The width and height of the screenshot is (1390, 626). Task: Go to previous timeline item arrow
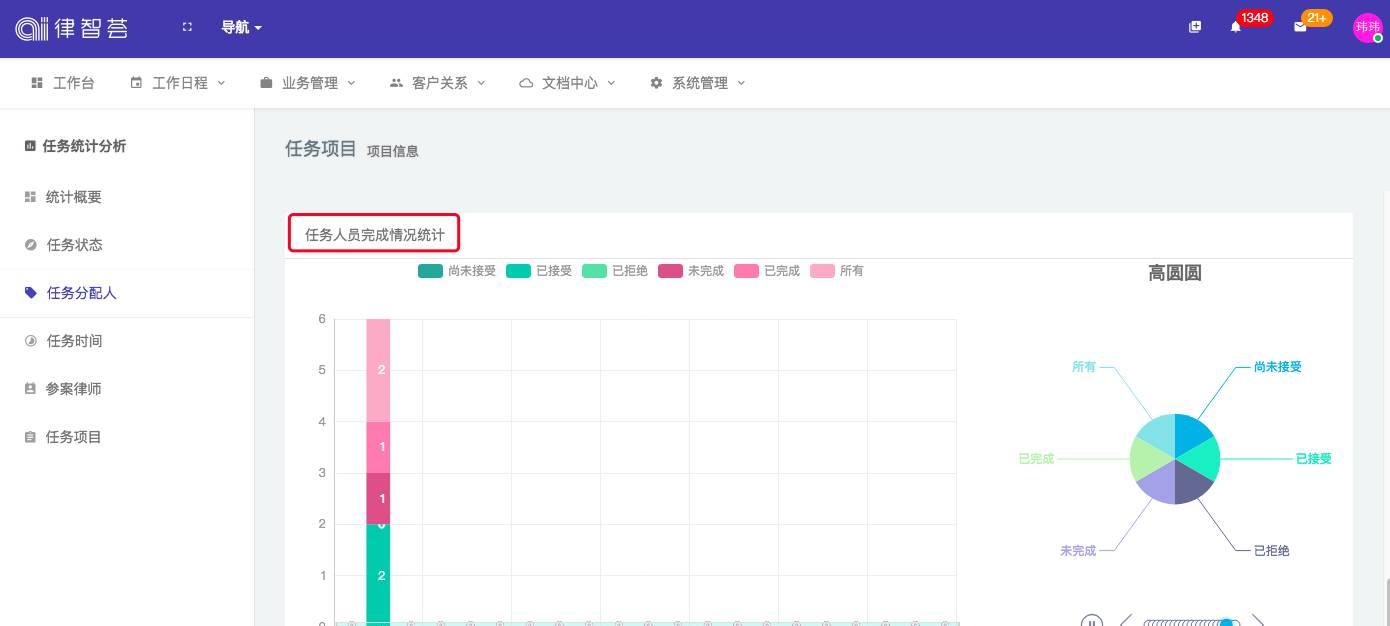[1126, 620]
